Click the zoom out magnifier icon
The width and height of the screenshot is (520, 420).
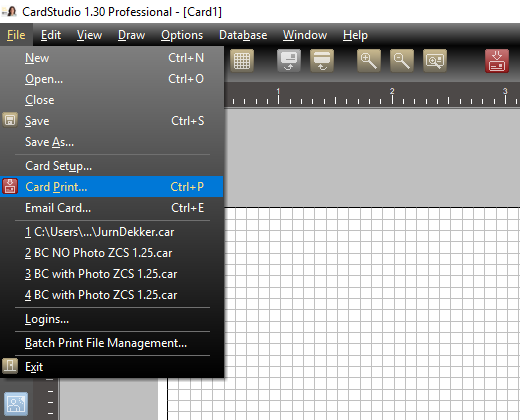click(402, 61)
